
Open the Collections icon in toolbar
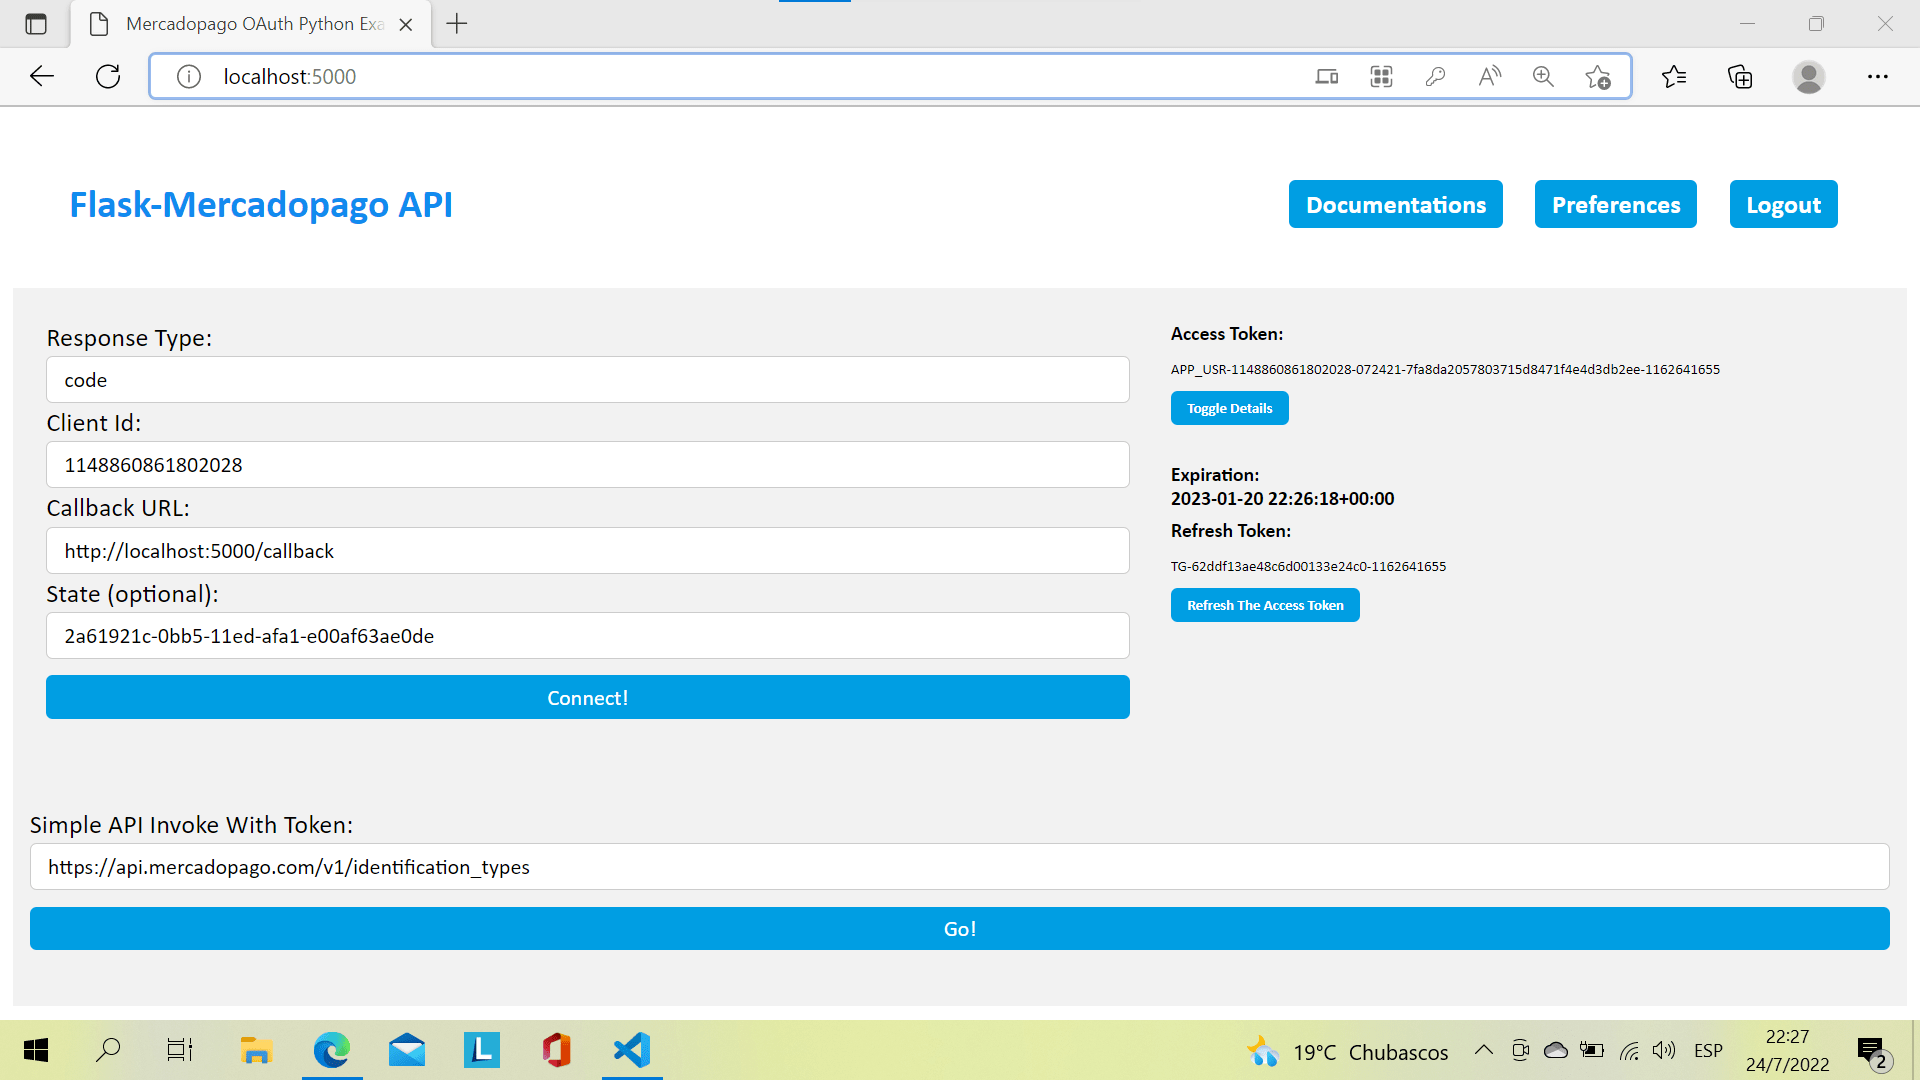tap(1740, 76)
